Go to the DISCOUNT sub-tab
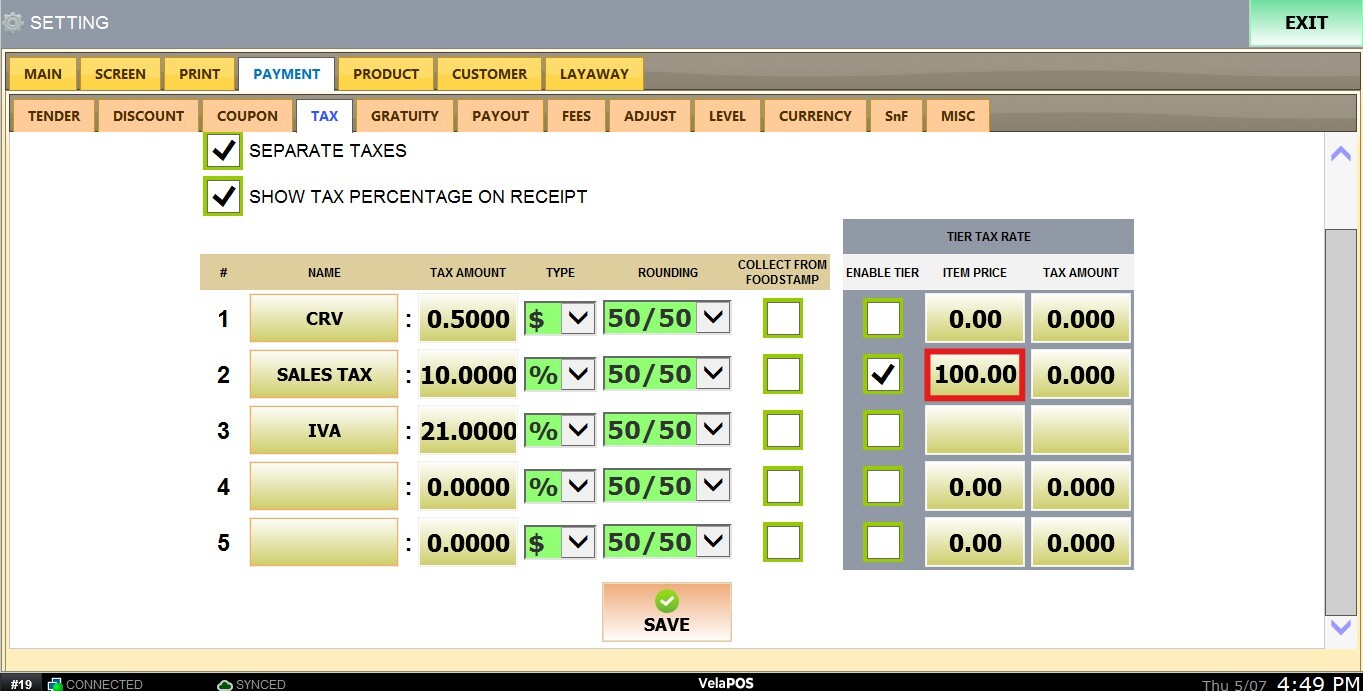Screen dimensions: 1363x691 point(148,116)
